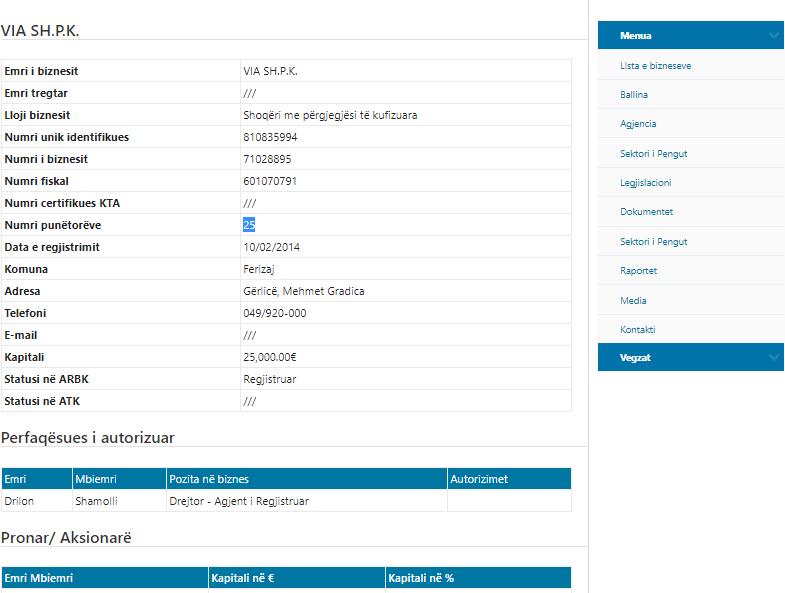
Task: Click the Mbiemri column header
Action: [x=94, y=479]
